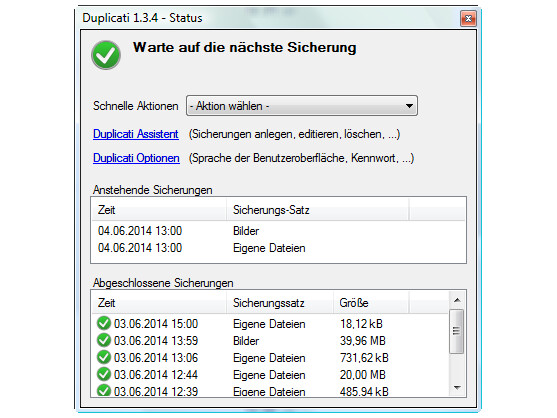This screenshot has width=557, height=418.
Task: Open the Duplicati Assistent link
Action: [x=136, y=134]
